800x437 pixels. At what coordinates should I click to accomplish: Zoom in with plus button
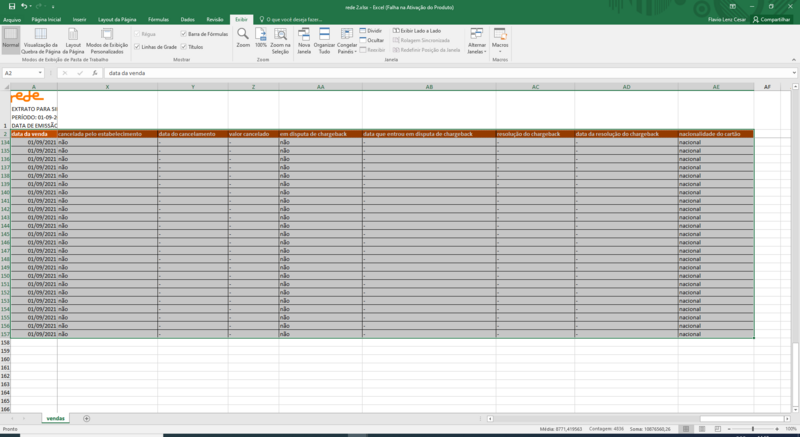pyautogui.click(x=777, y=429)
